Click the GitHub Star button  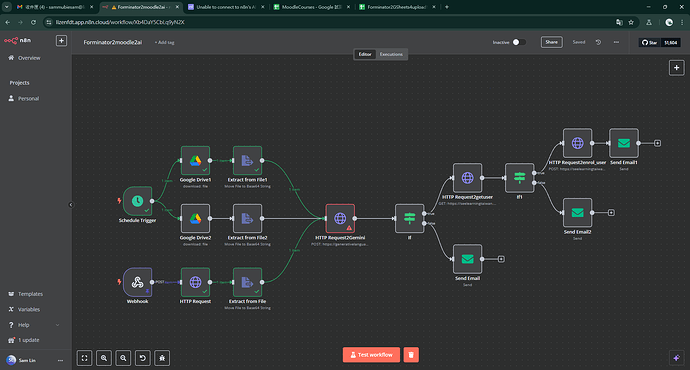point(650,42)
